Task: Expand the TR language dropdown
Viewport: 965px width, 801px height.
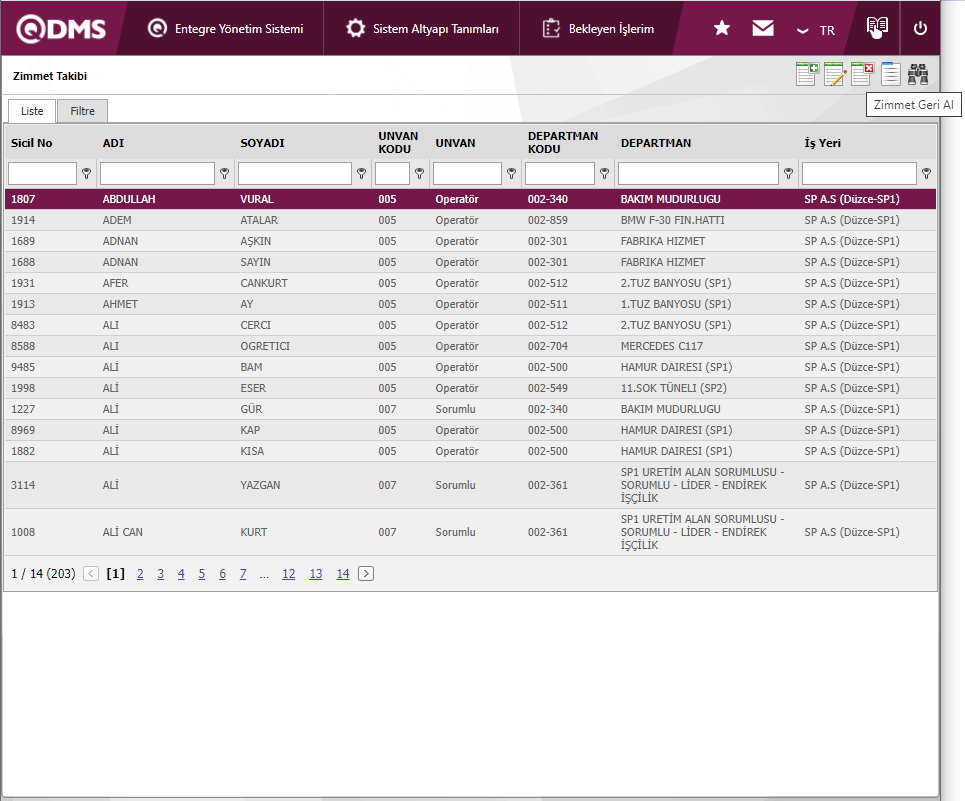Action: click(x=815, y=30)
